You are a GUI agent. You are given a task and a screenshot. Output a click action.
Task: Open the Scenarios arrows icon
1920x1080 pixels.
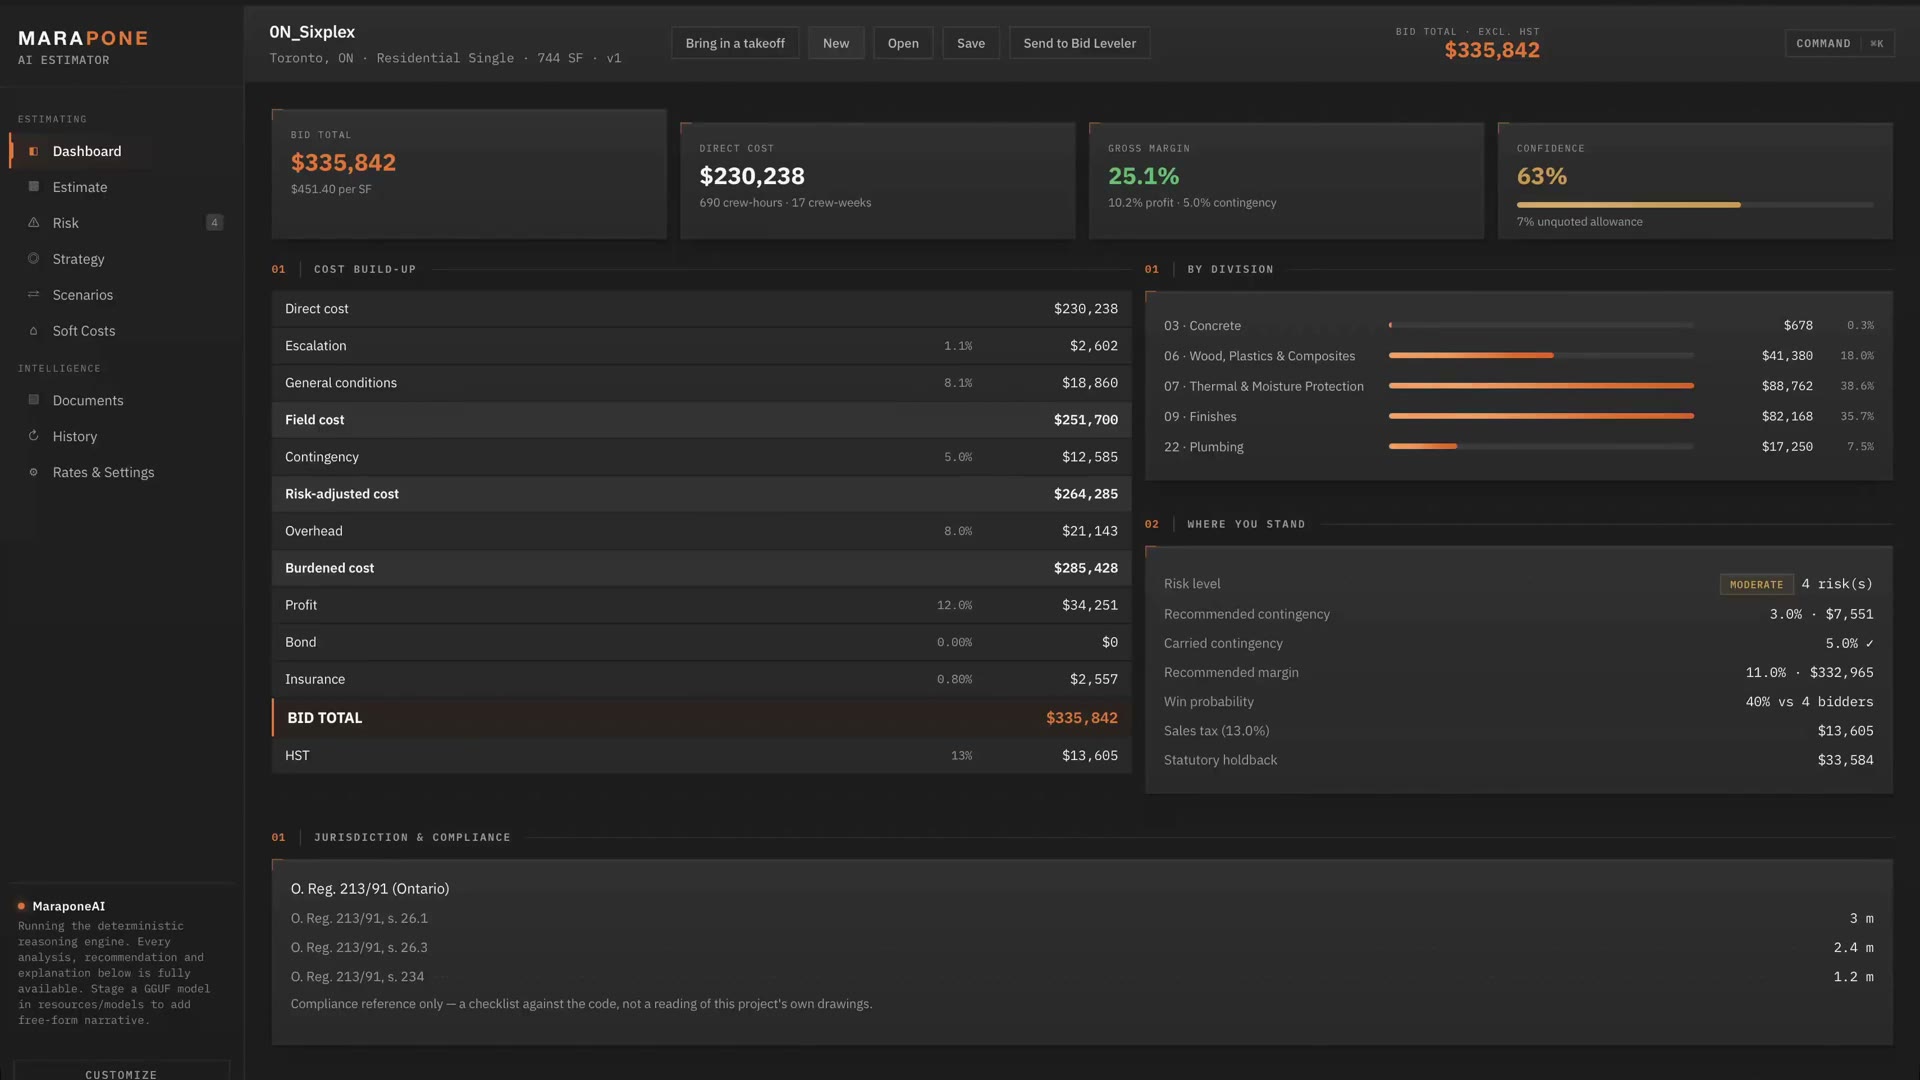click(33, 295)
